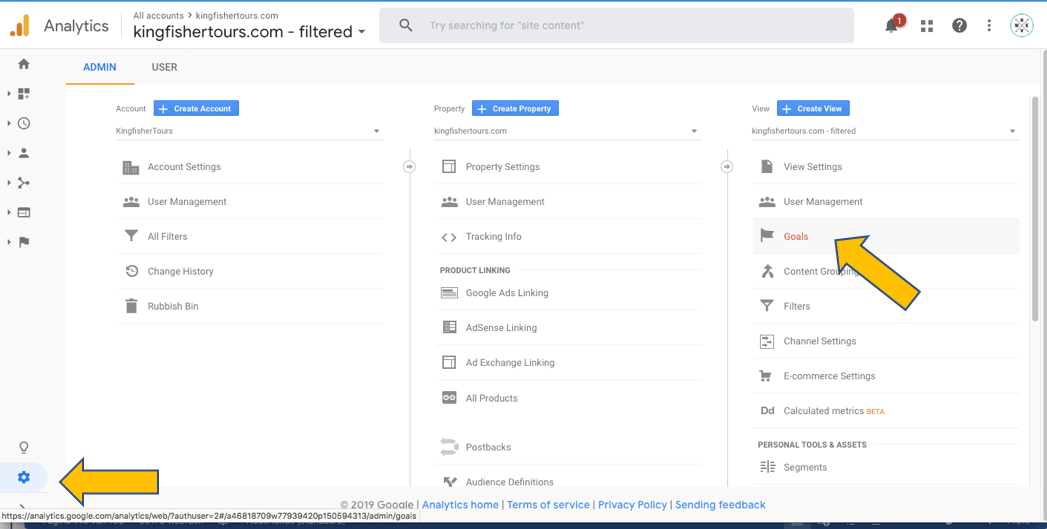This screenshot has width=1047, height=529.
Task: Click the Tracking Info code icon
Action: (x=449, y=236)
